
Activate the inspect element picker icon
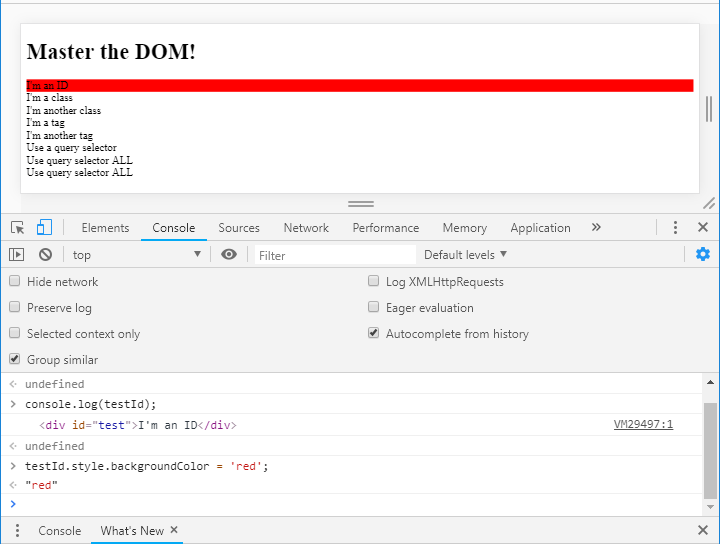click(x=18, y=228)
